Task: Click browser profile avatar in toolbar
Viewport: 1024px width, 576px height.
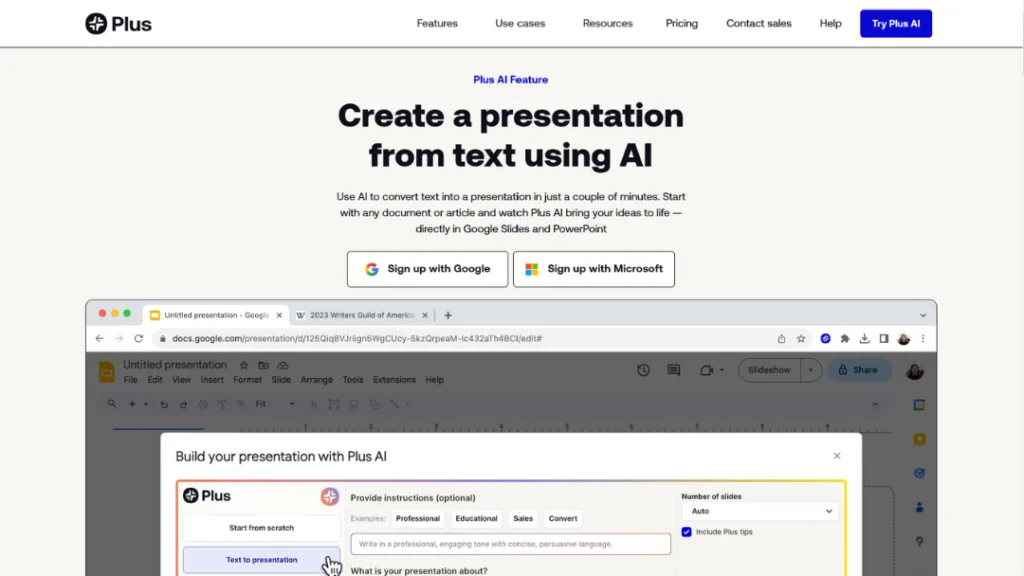Action: (x=904, y=338)
